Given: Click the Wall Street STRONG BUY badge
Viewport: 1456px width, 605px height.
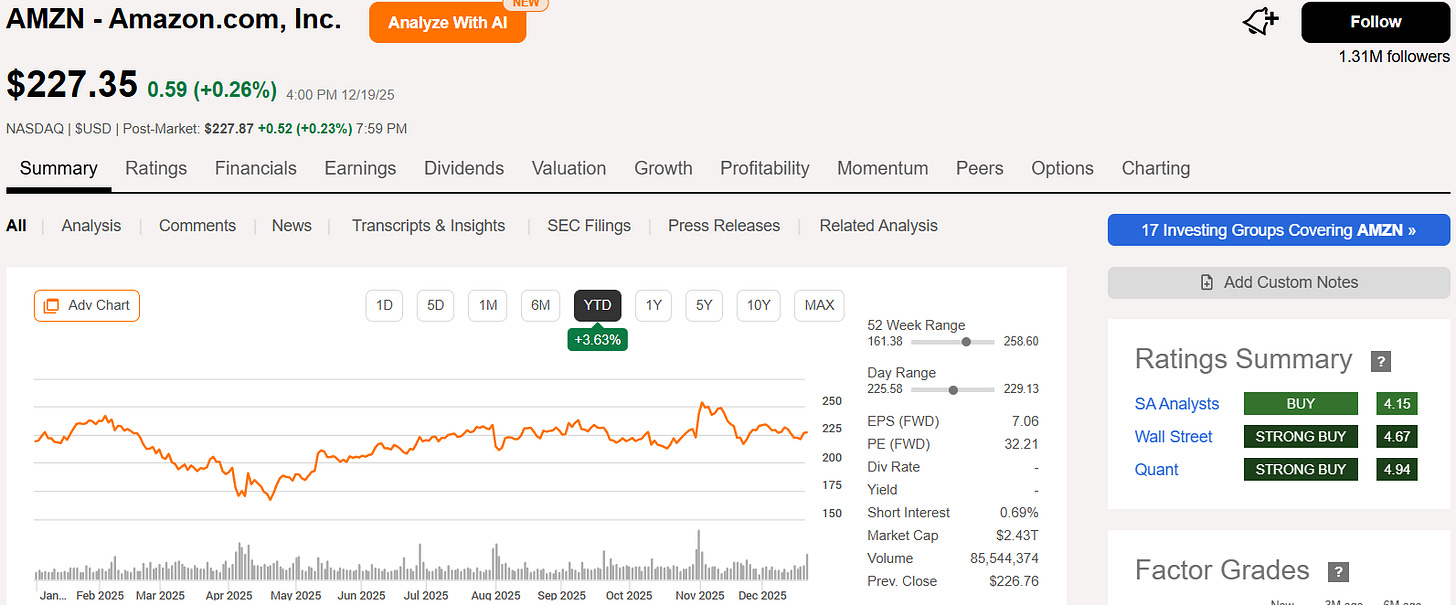Looking at the screenshot, I should coord(1301,437).
